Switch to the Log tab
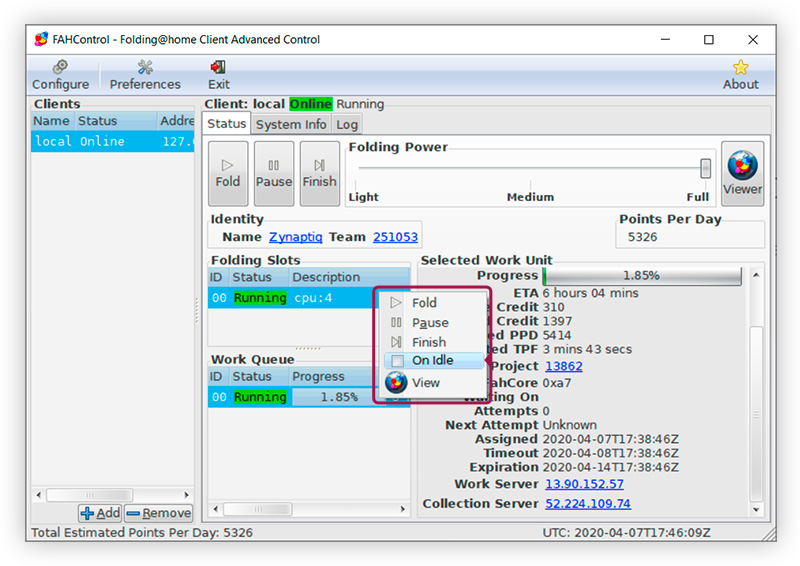Viewport: 800px width, 566px height. click(x=346, y=125)
